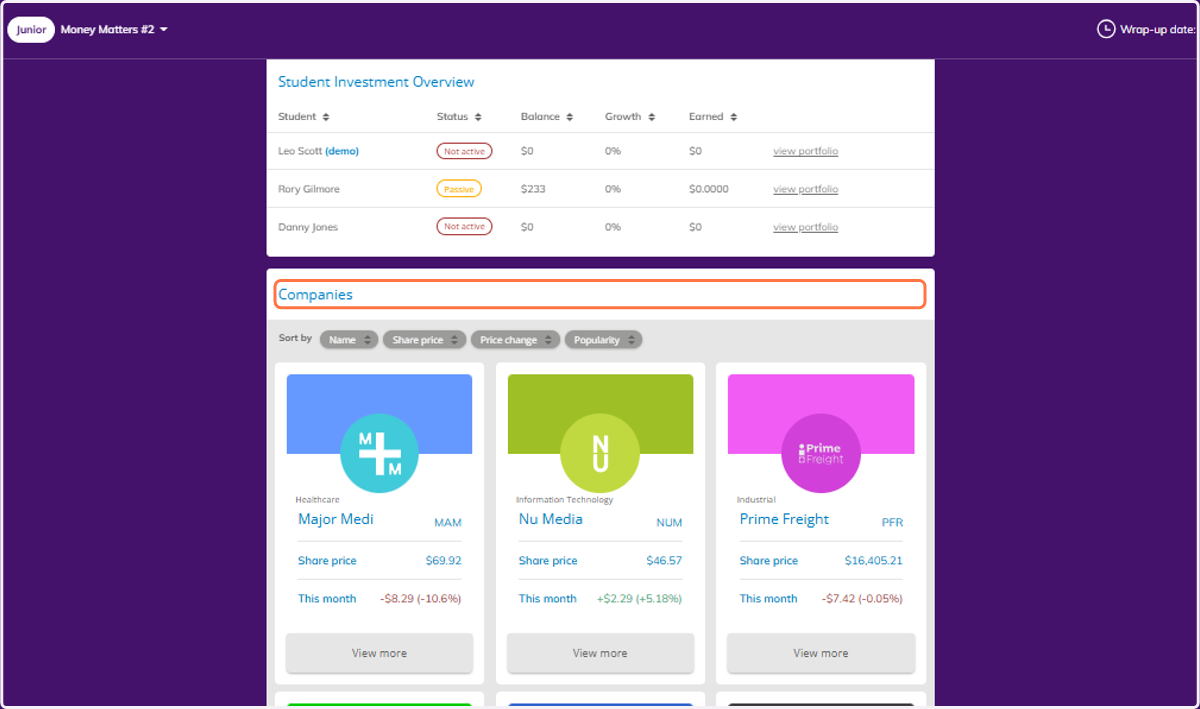The image size is (1200, 709).
Task: Sort companies by Price change
Action: pos(516,340)
